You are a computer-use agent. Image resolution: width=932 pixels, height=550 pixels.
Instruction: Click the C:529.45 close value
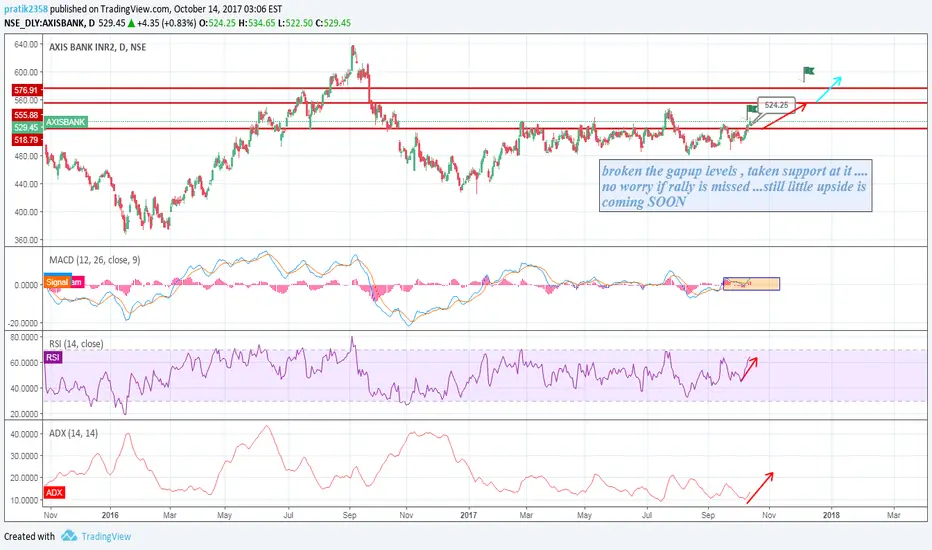point(333,23)
